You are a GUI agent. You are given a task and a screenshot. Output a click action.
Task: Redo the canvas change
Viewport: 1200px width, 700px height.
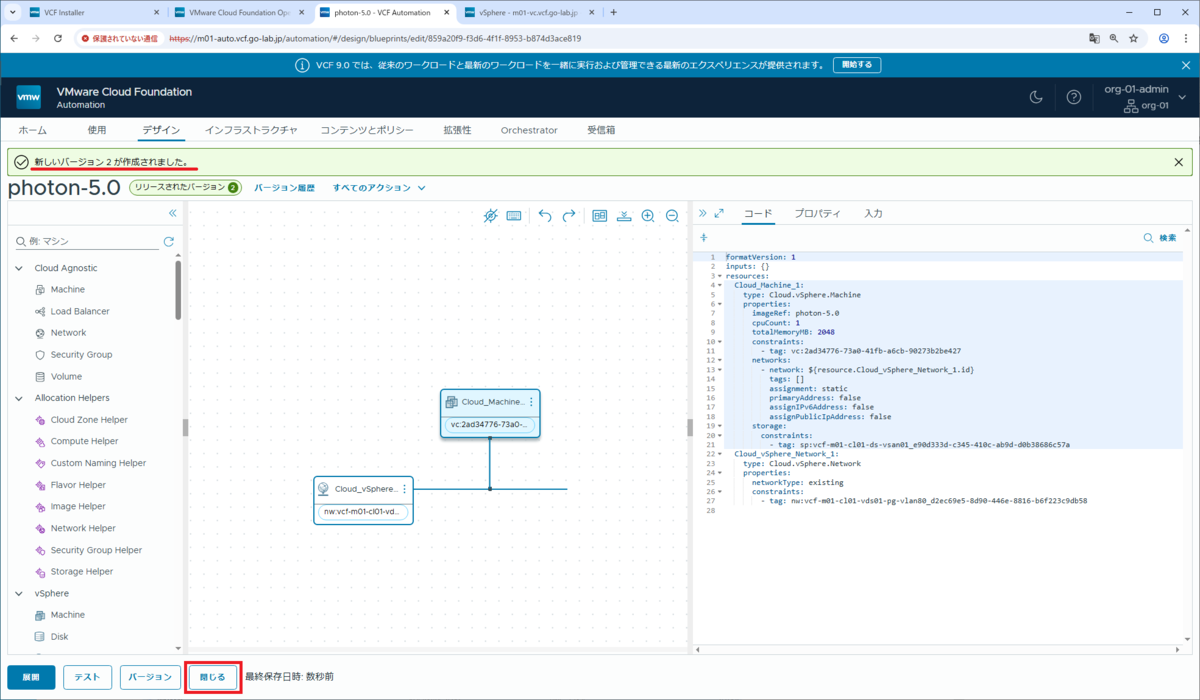pyautogui.click(x=569, y=215)
